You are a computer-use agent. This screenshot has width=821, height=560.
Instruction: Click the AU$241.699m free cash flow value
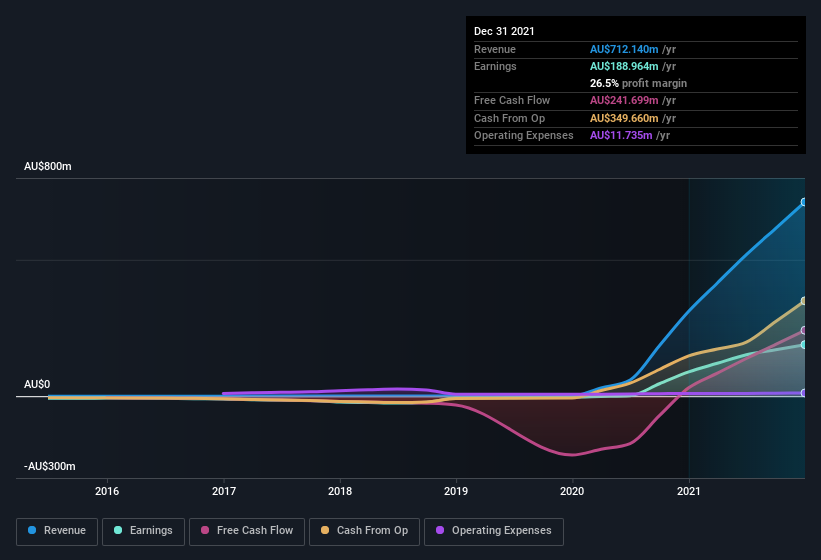pyautogui.click(x=624, y=100)
